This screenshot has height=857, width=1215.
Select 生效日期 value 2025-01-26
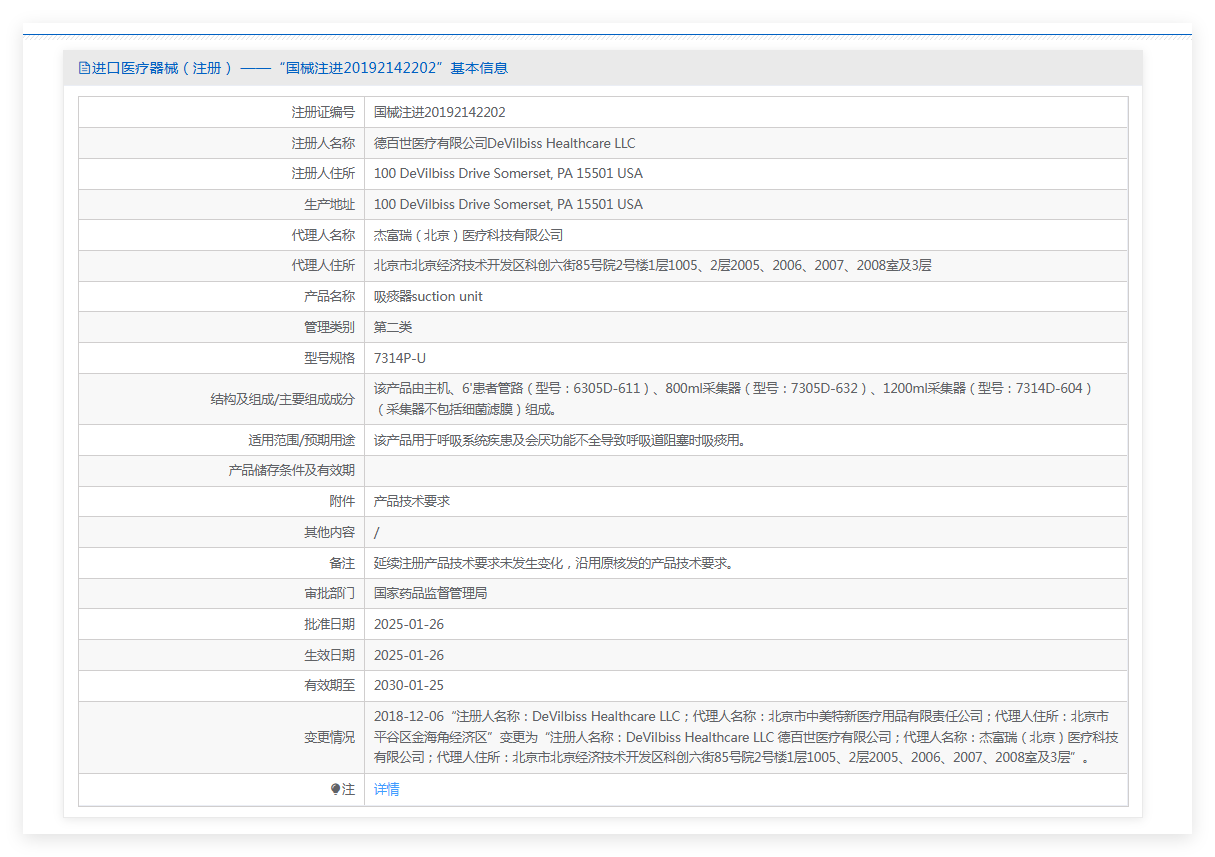pos(409,655)
